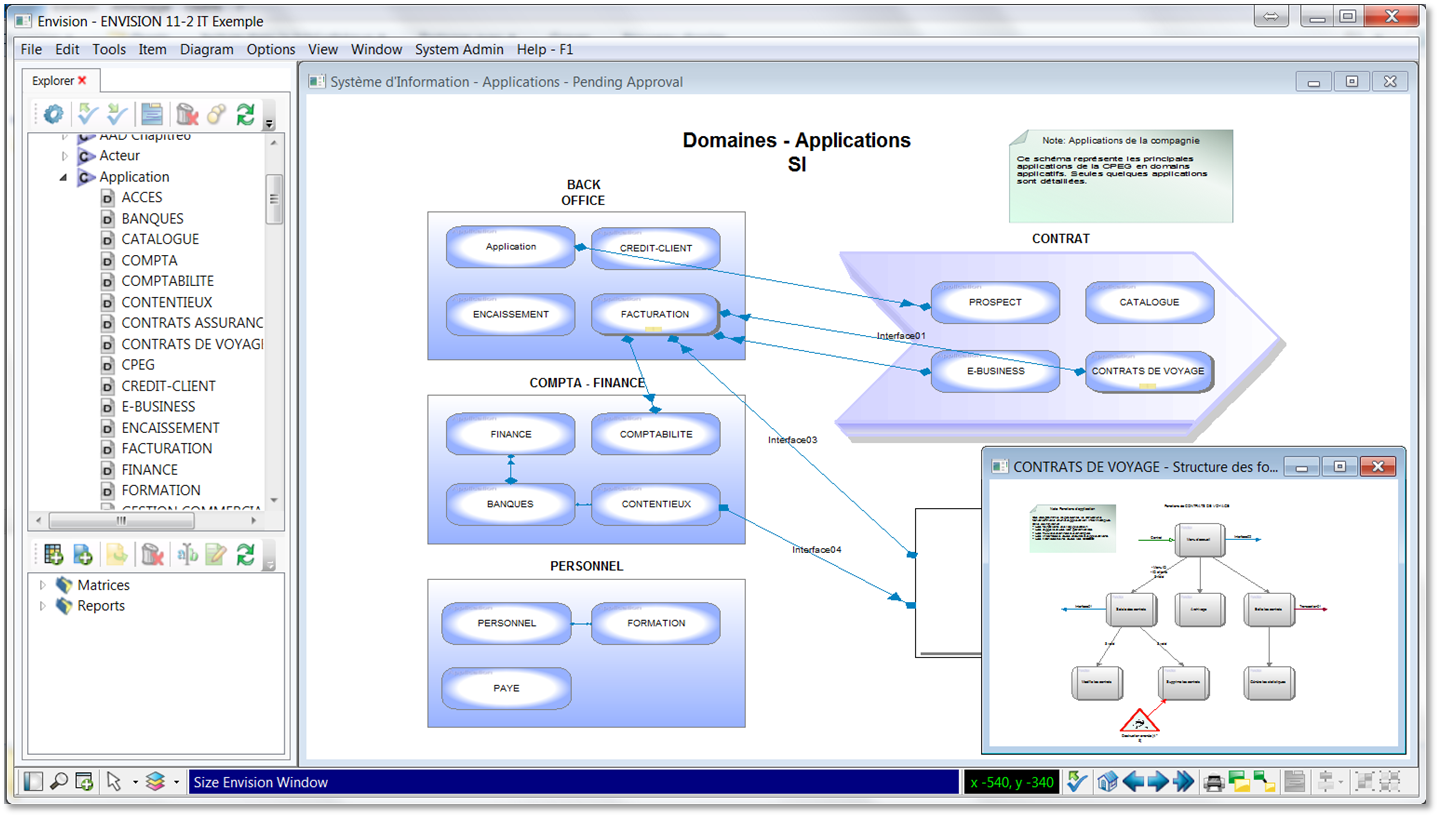1439x817 pixels.
Task: Click the Explorer tree horizontal scrollbar
Action: pyautogui.click(x=120, y=521)
